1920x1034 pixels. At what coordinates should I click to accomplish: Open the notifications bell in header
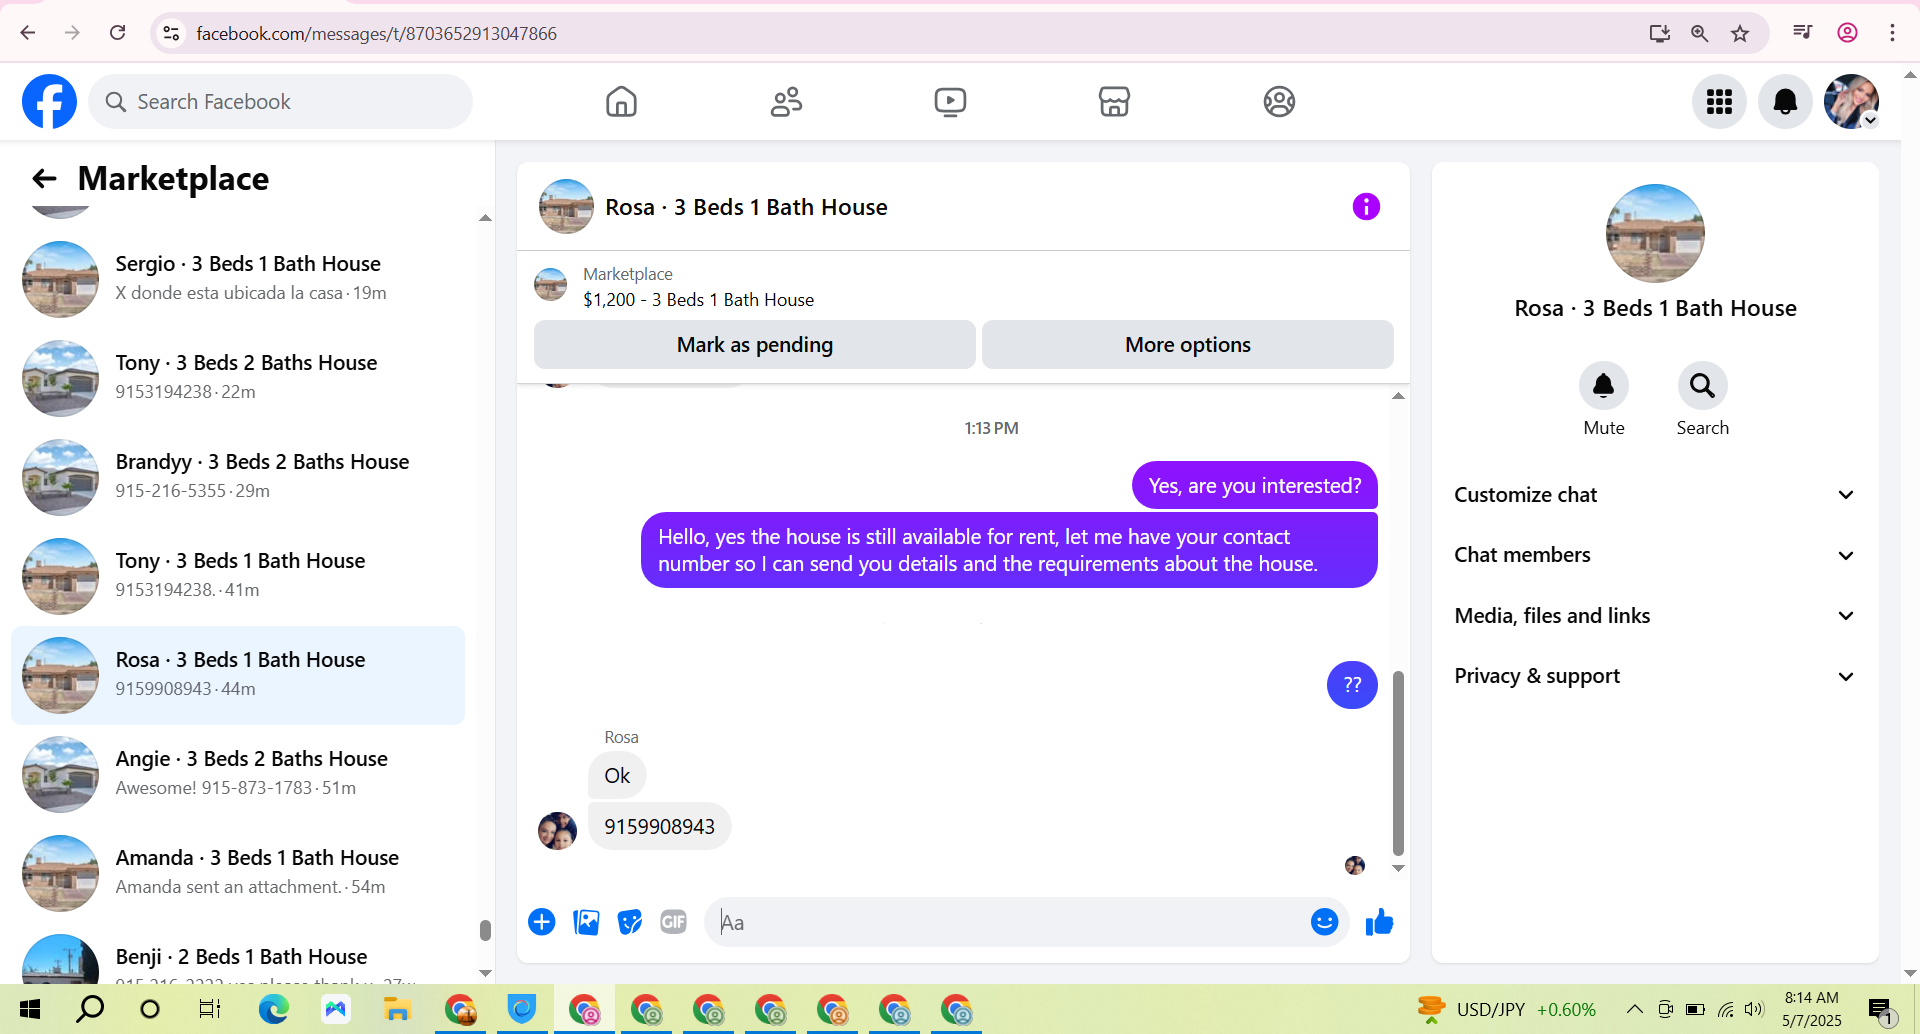tap(1785, 101)
